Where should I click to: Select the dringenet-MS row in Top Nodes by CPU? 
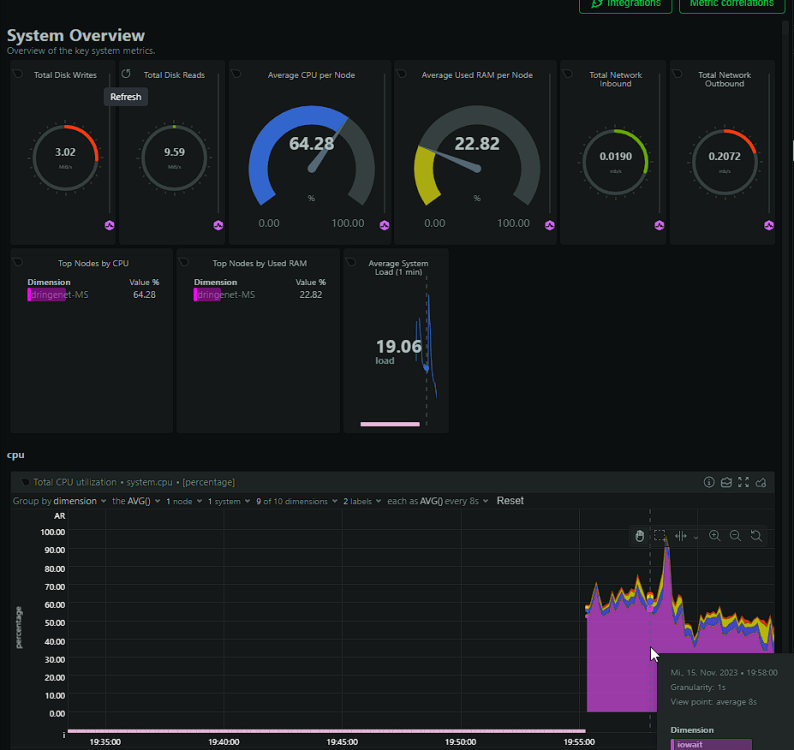pyautogui.click(x=93, y=295)
